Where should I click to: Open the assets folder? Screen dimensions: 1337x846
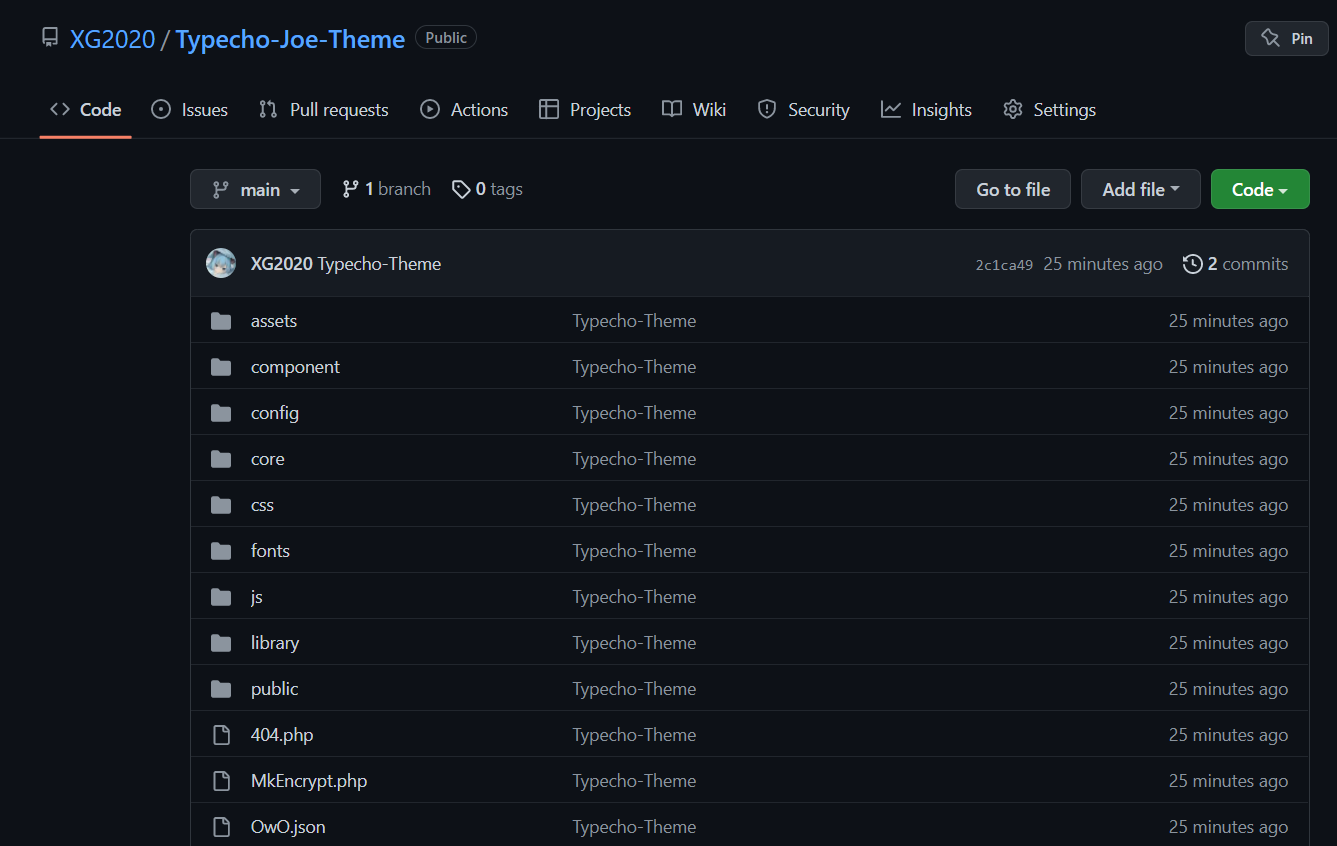(x=274, y=321)
